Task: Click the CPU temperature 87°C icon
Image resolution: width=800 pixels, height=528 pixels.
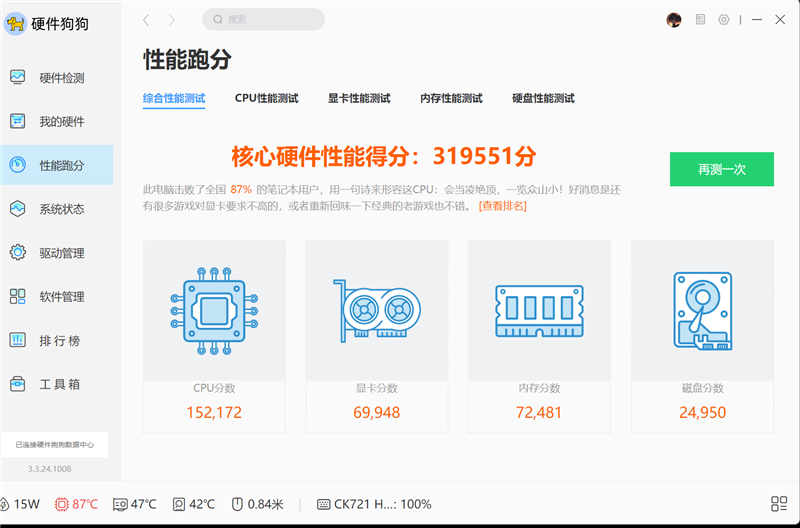Action: point(61,505)
